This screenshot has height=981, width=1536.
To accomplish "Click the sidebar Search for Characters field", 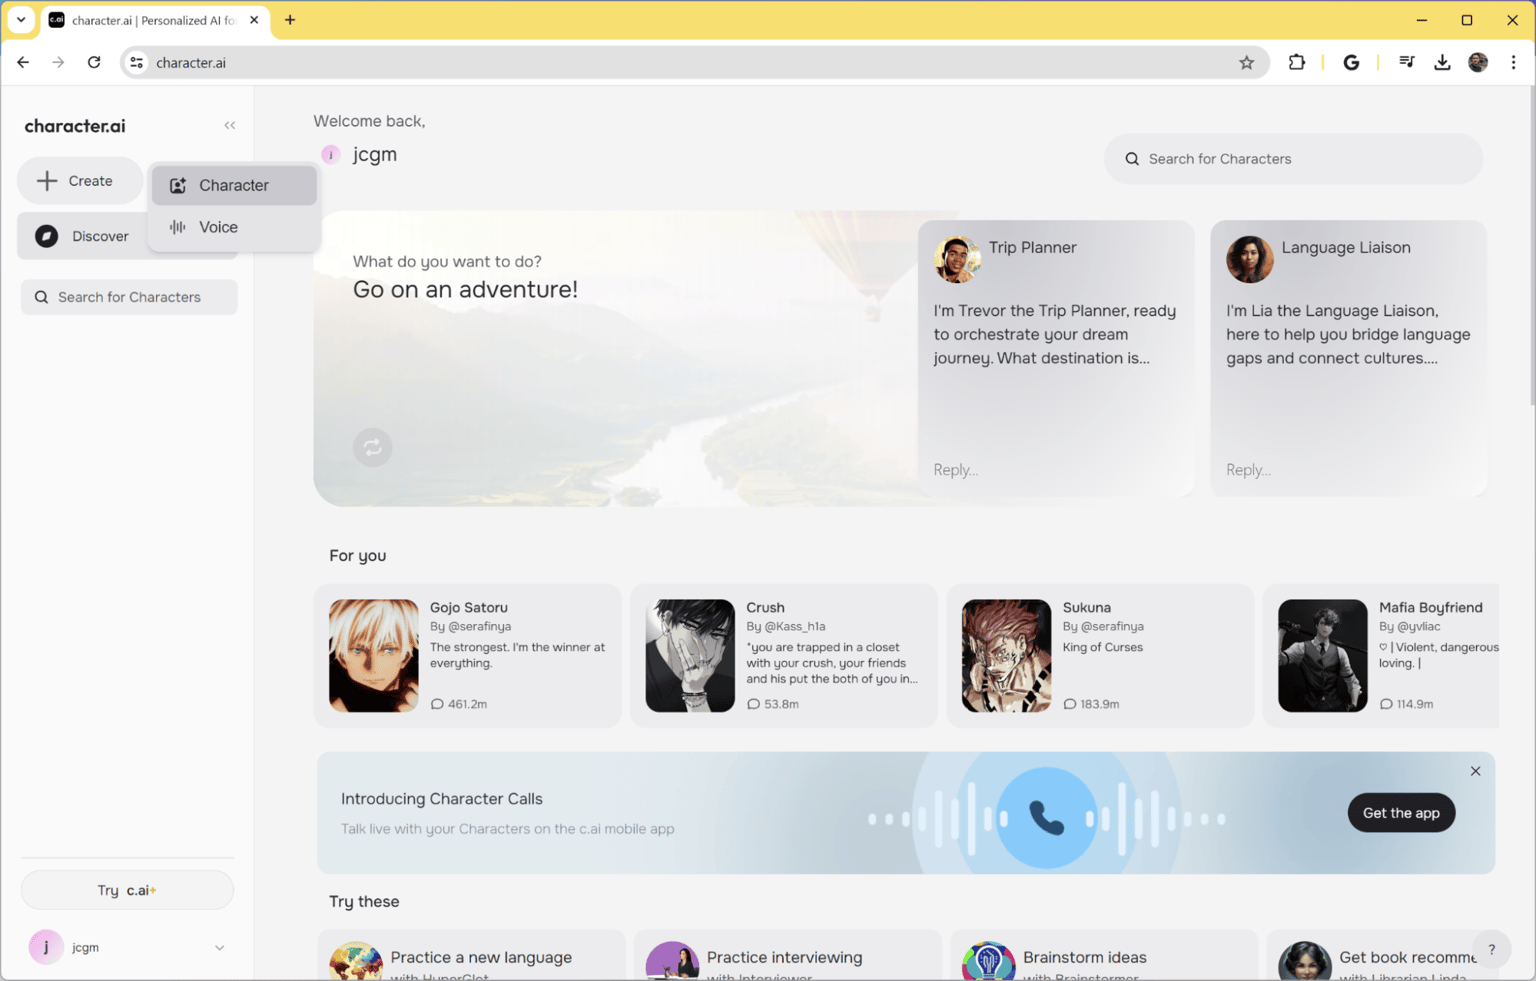I will point(129,297).
